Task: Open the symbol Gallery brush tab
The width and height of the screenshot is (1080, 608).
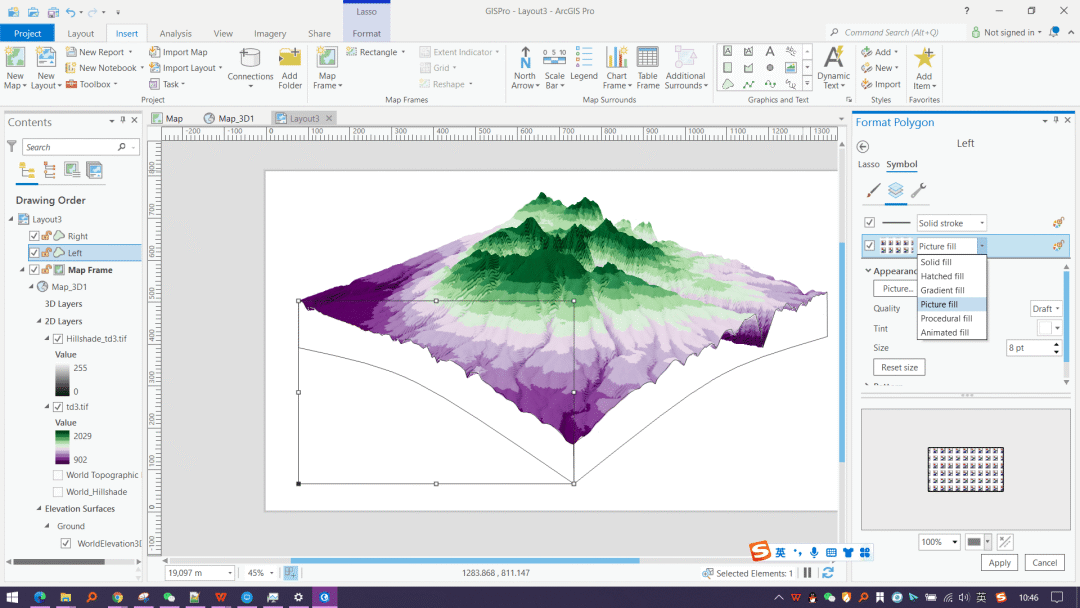Action: [873, 190]
